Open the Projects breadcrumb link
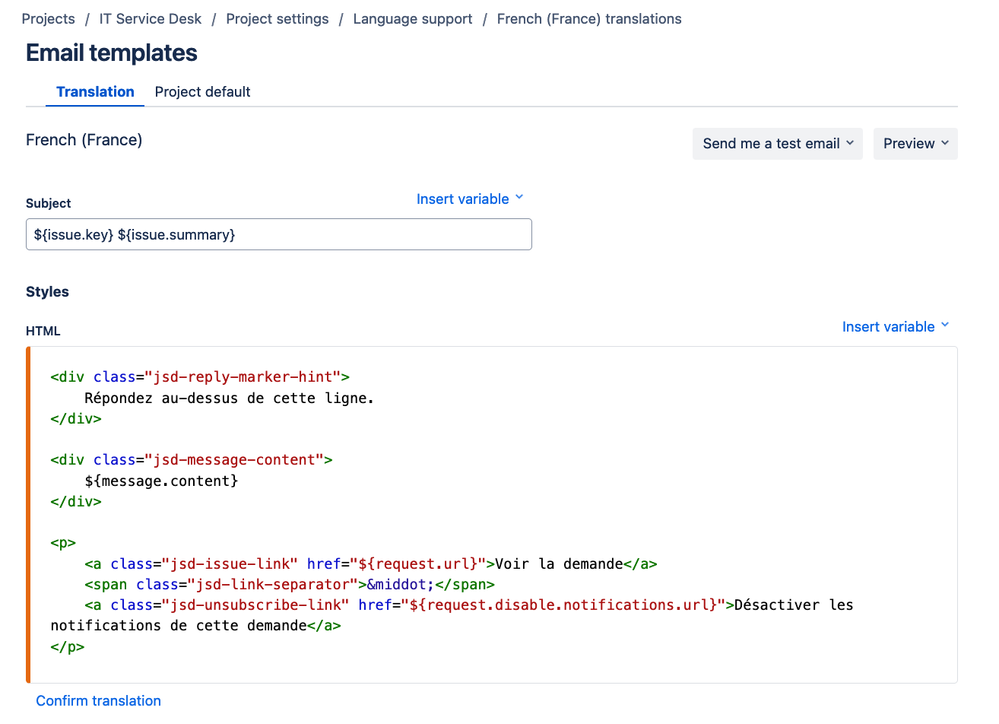The image size is (999, 724). click(x=48, y=19)
